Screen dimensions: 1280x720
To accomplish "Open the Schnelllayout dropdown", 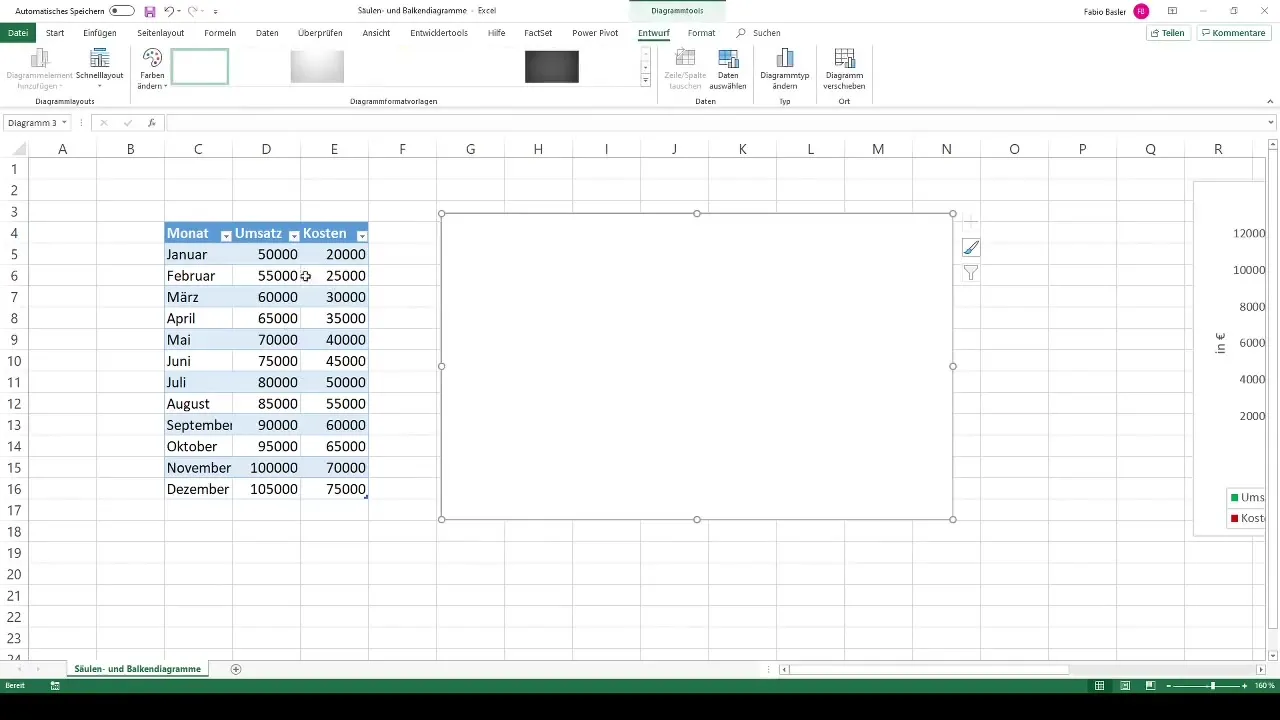I will (99, 70).
